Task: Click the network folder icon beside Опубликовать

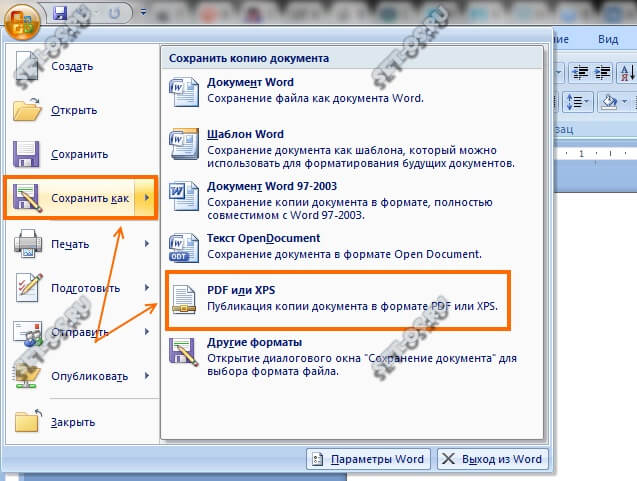Action: pyautogui.click(x=27, y=376)
